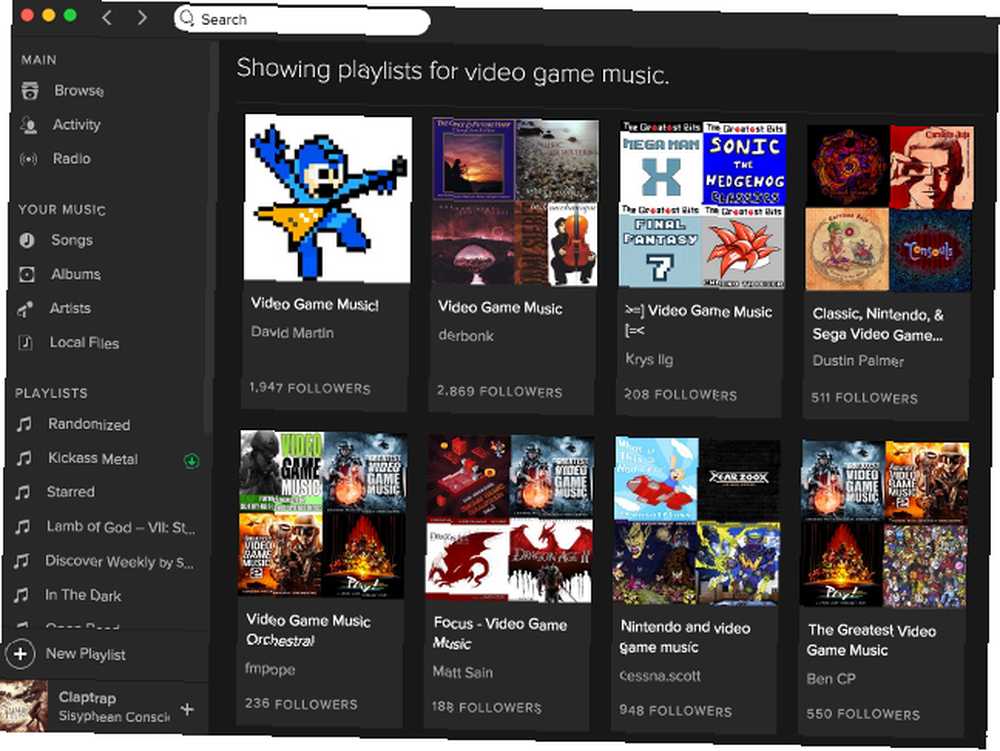Open Krys Ilg's profile
The width and height of the screenshot is (1000, 751).
point(649,360)
